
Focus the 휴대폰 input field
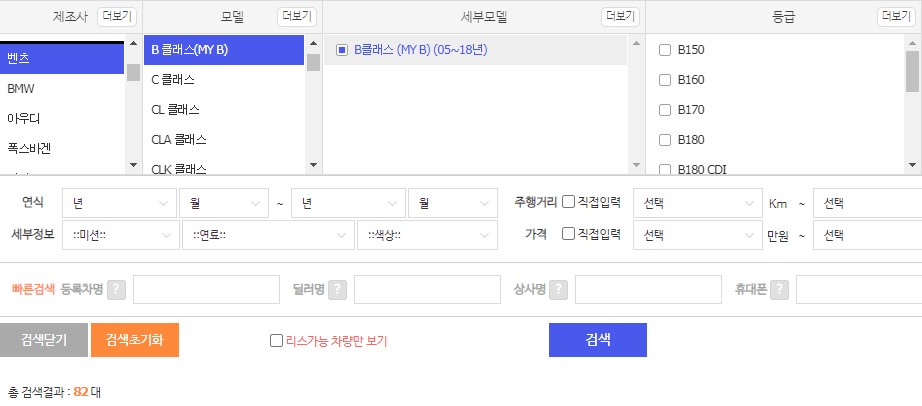click(x=859, y=289)
